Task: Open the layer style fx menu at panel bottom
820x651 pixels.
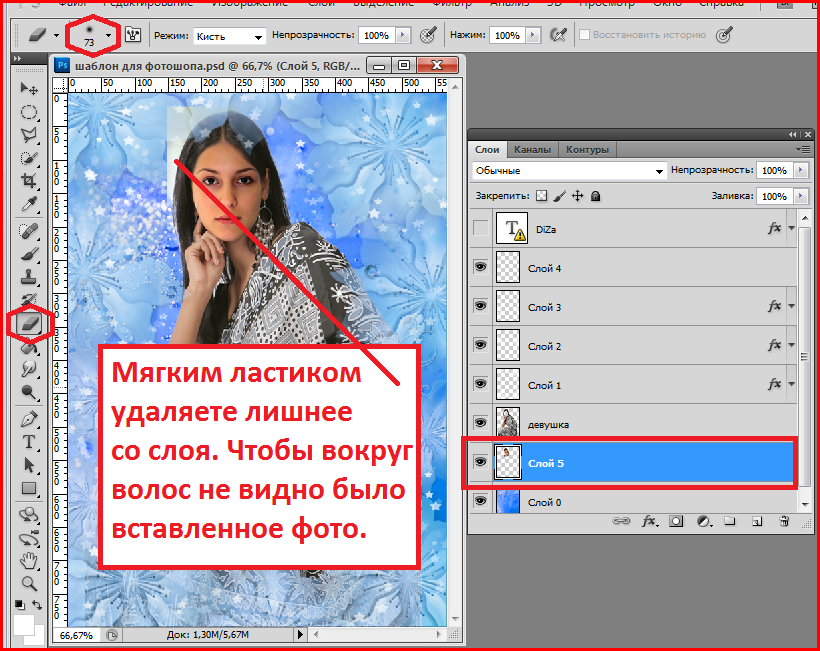Action: click(650, 521)
